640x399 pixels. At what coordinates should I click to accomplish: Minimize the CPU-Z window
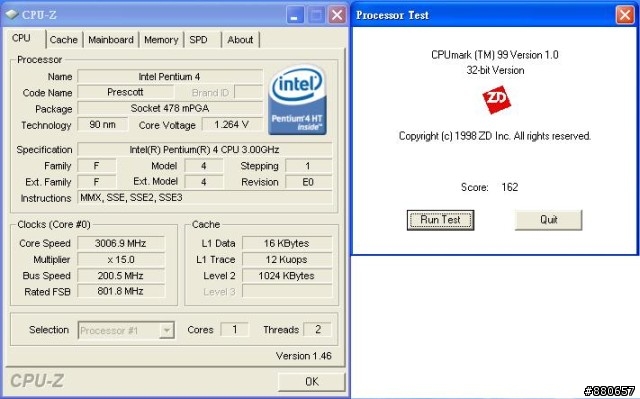(x=295, y=15)
